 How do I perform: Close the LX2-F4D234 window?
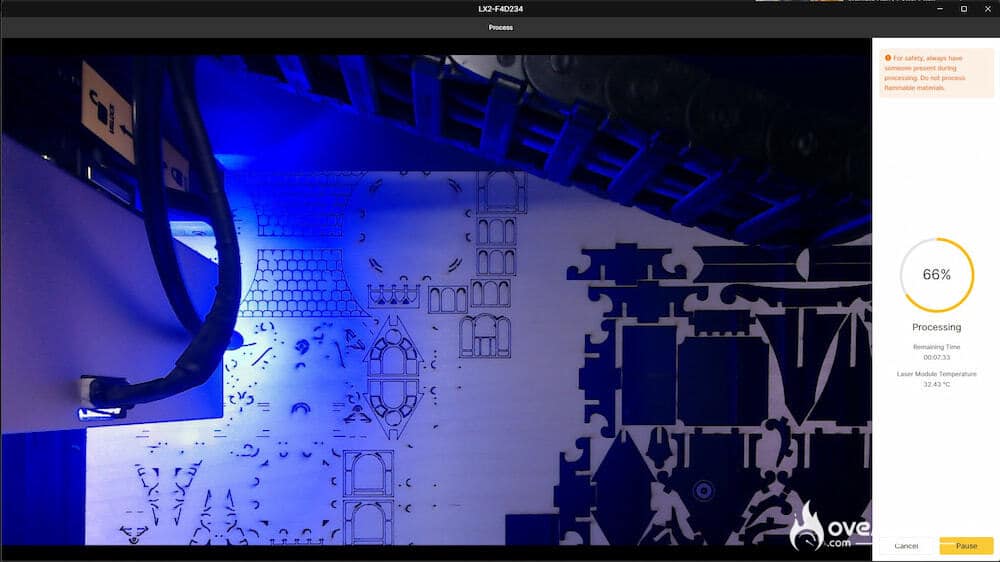coord(987,9)
